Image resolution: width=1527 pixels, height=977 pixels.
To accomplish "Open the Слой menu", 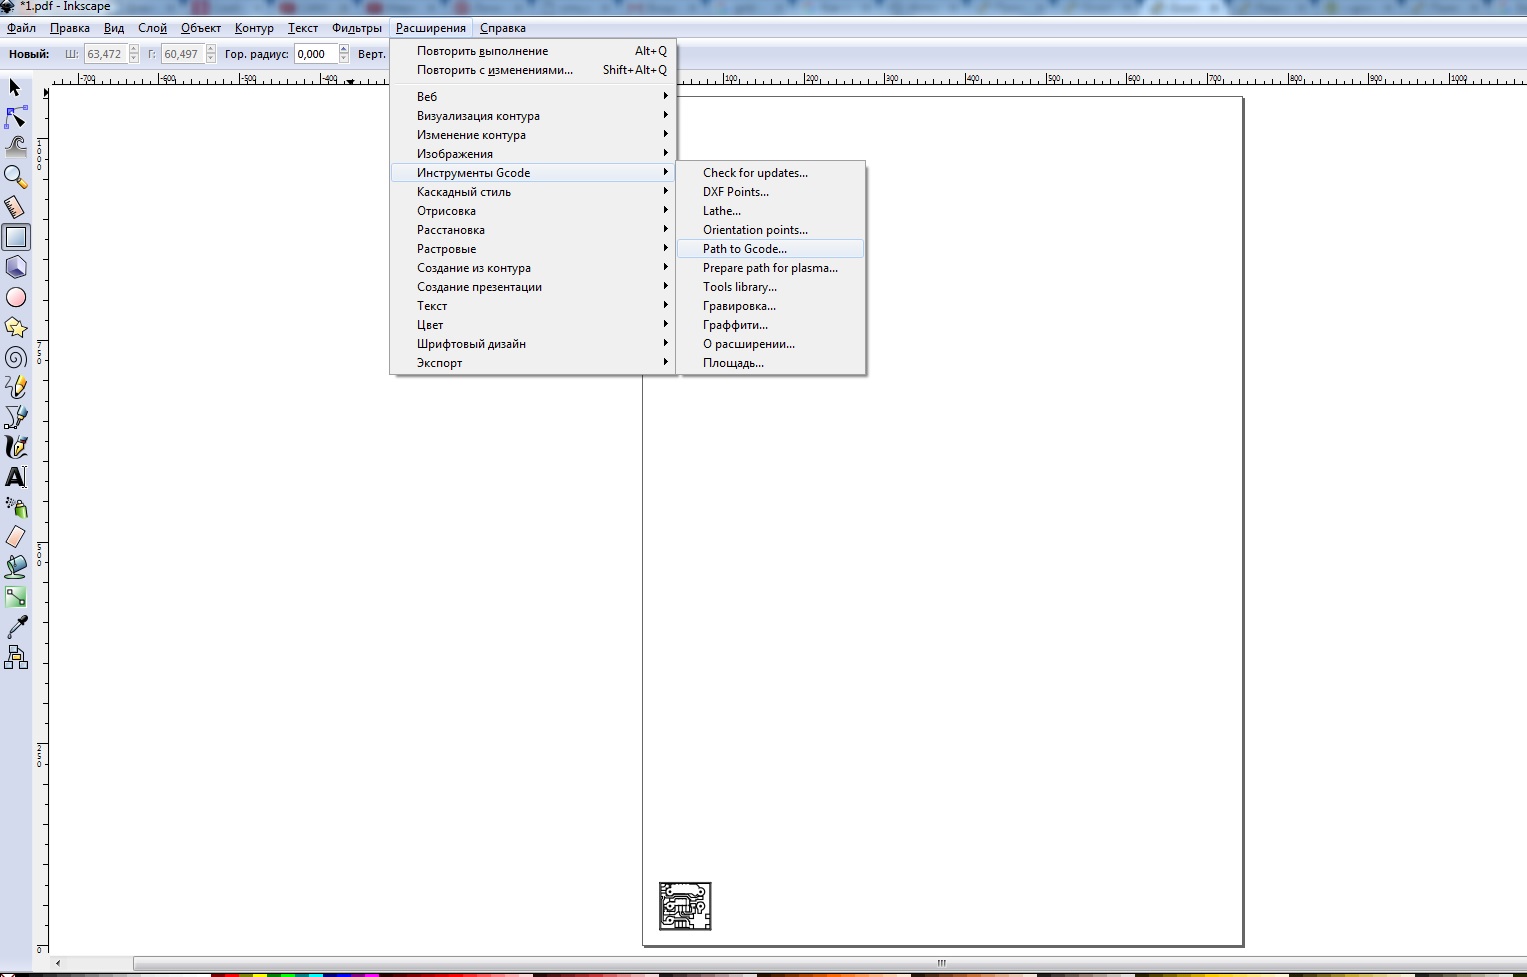I will (x=152, y=28).
